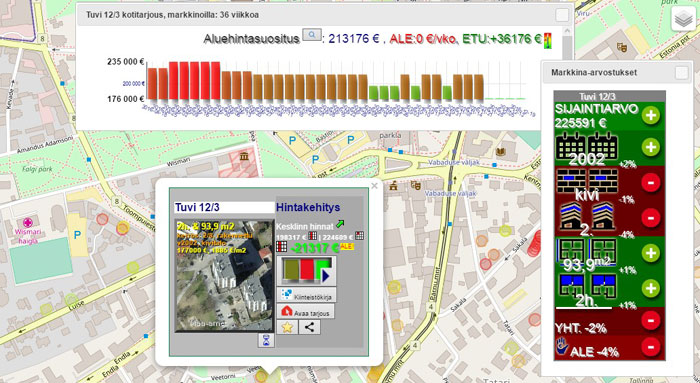Click the minus icon on the floor 2. row
Screen dimensions: 700x383
(x=650, y=218)
